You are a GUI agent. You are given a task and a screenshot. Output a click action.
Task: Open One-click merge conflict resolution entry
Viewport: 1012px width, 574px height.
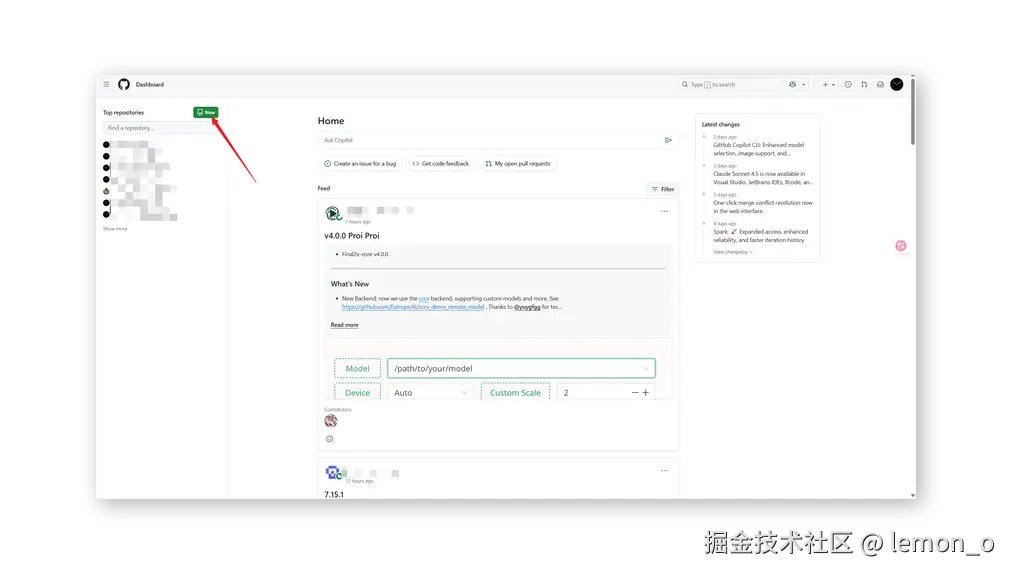tap(763, 207)
